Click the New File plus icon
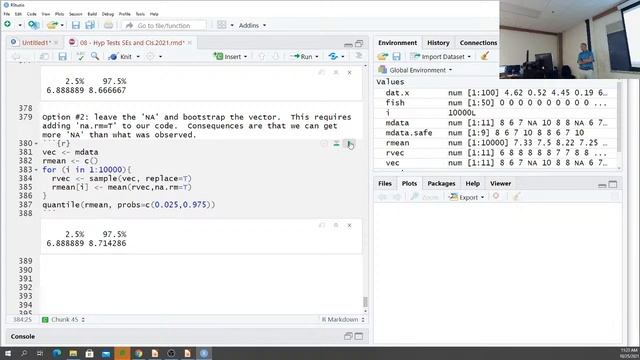The height and width of the screenshot is (360, 640). tap(7, 25)
